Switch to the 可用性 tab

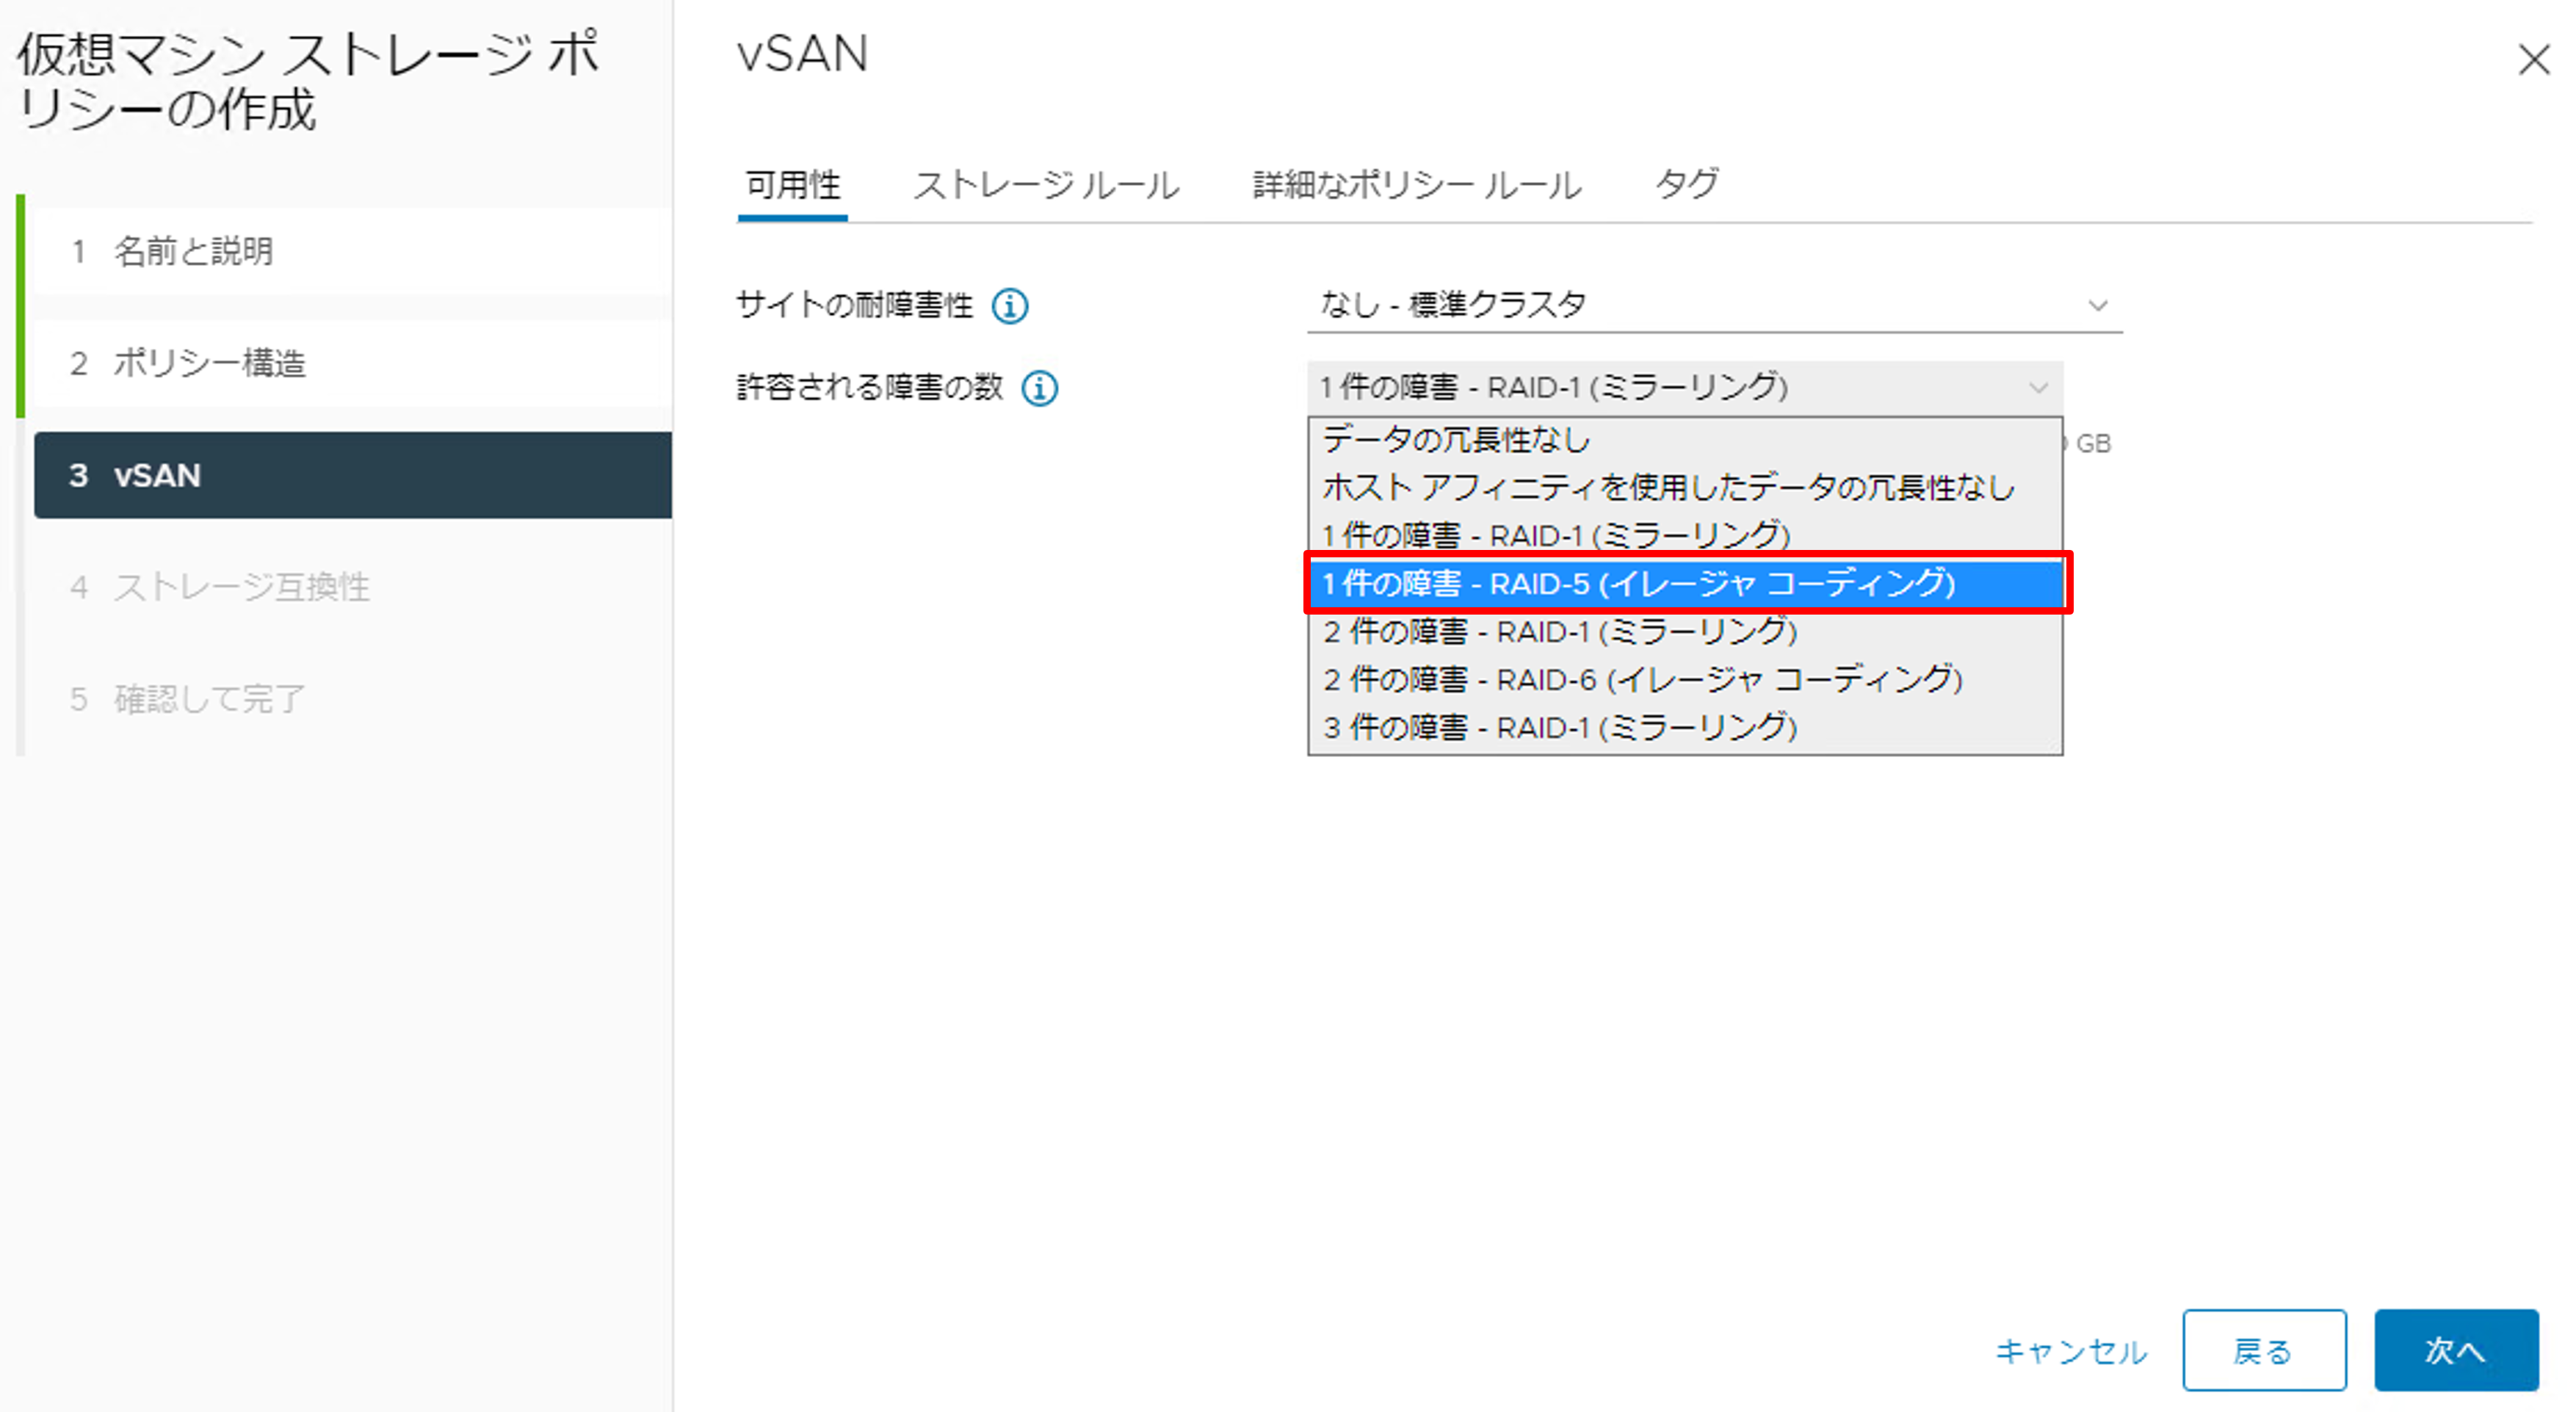click(793, 186)
